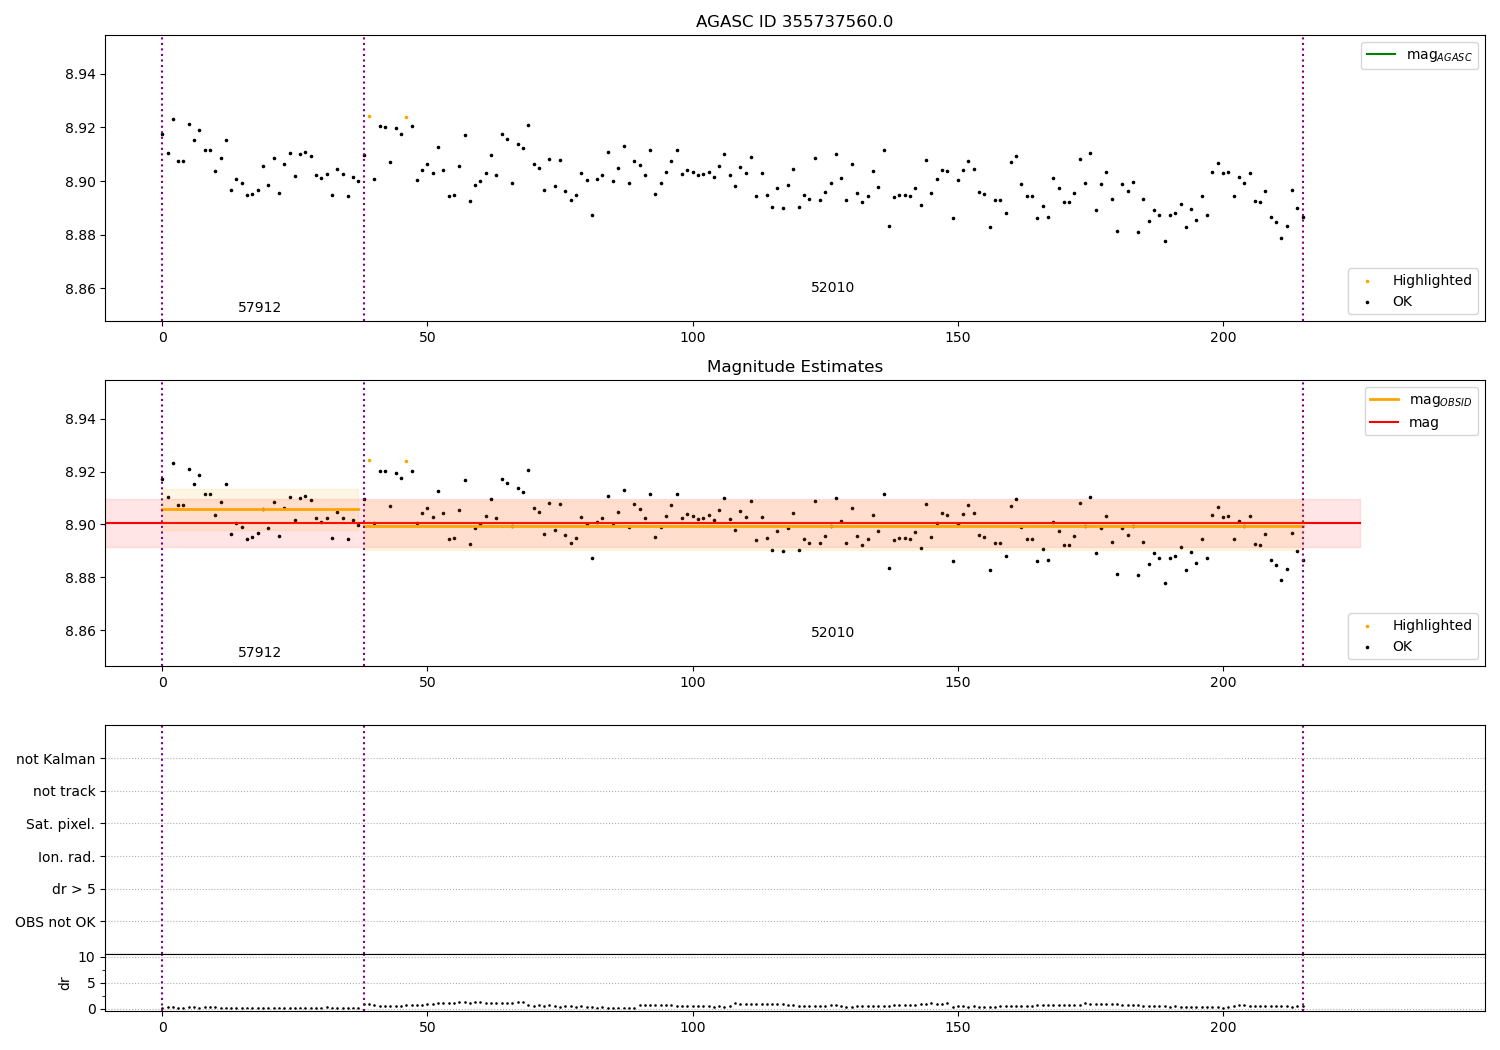Click the "52010" obsid label in top plot
This screenshot has width=1500, height=1050.
(832, 287)
